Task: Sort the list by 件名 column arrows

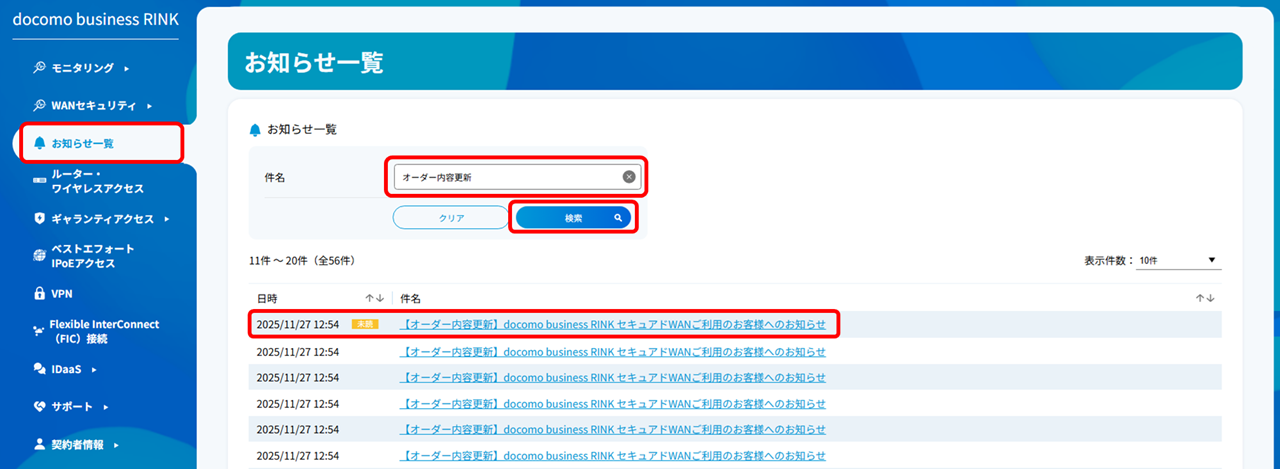Action: tap(1205, 299)
